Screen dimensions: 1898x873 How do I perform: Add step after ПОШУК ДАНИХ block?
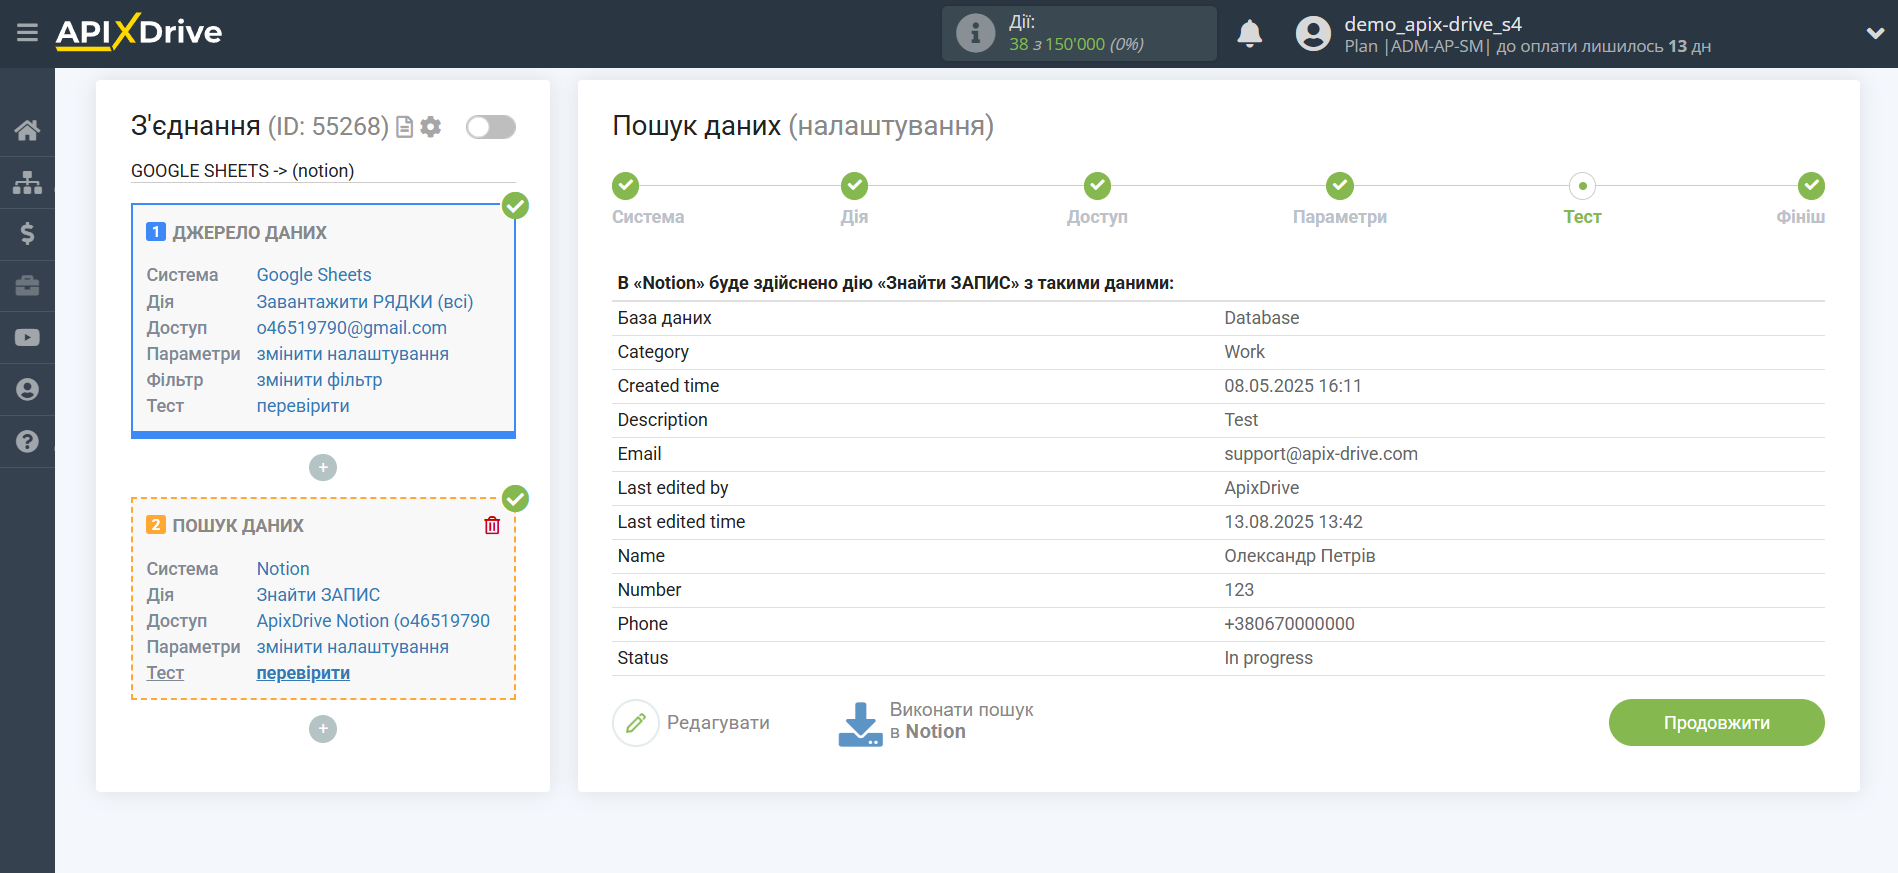click(323, 729)
